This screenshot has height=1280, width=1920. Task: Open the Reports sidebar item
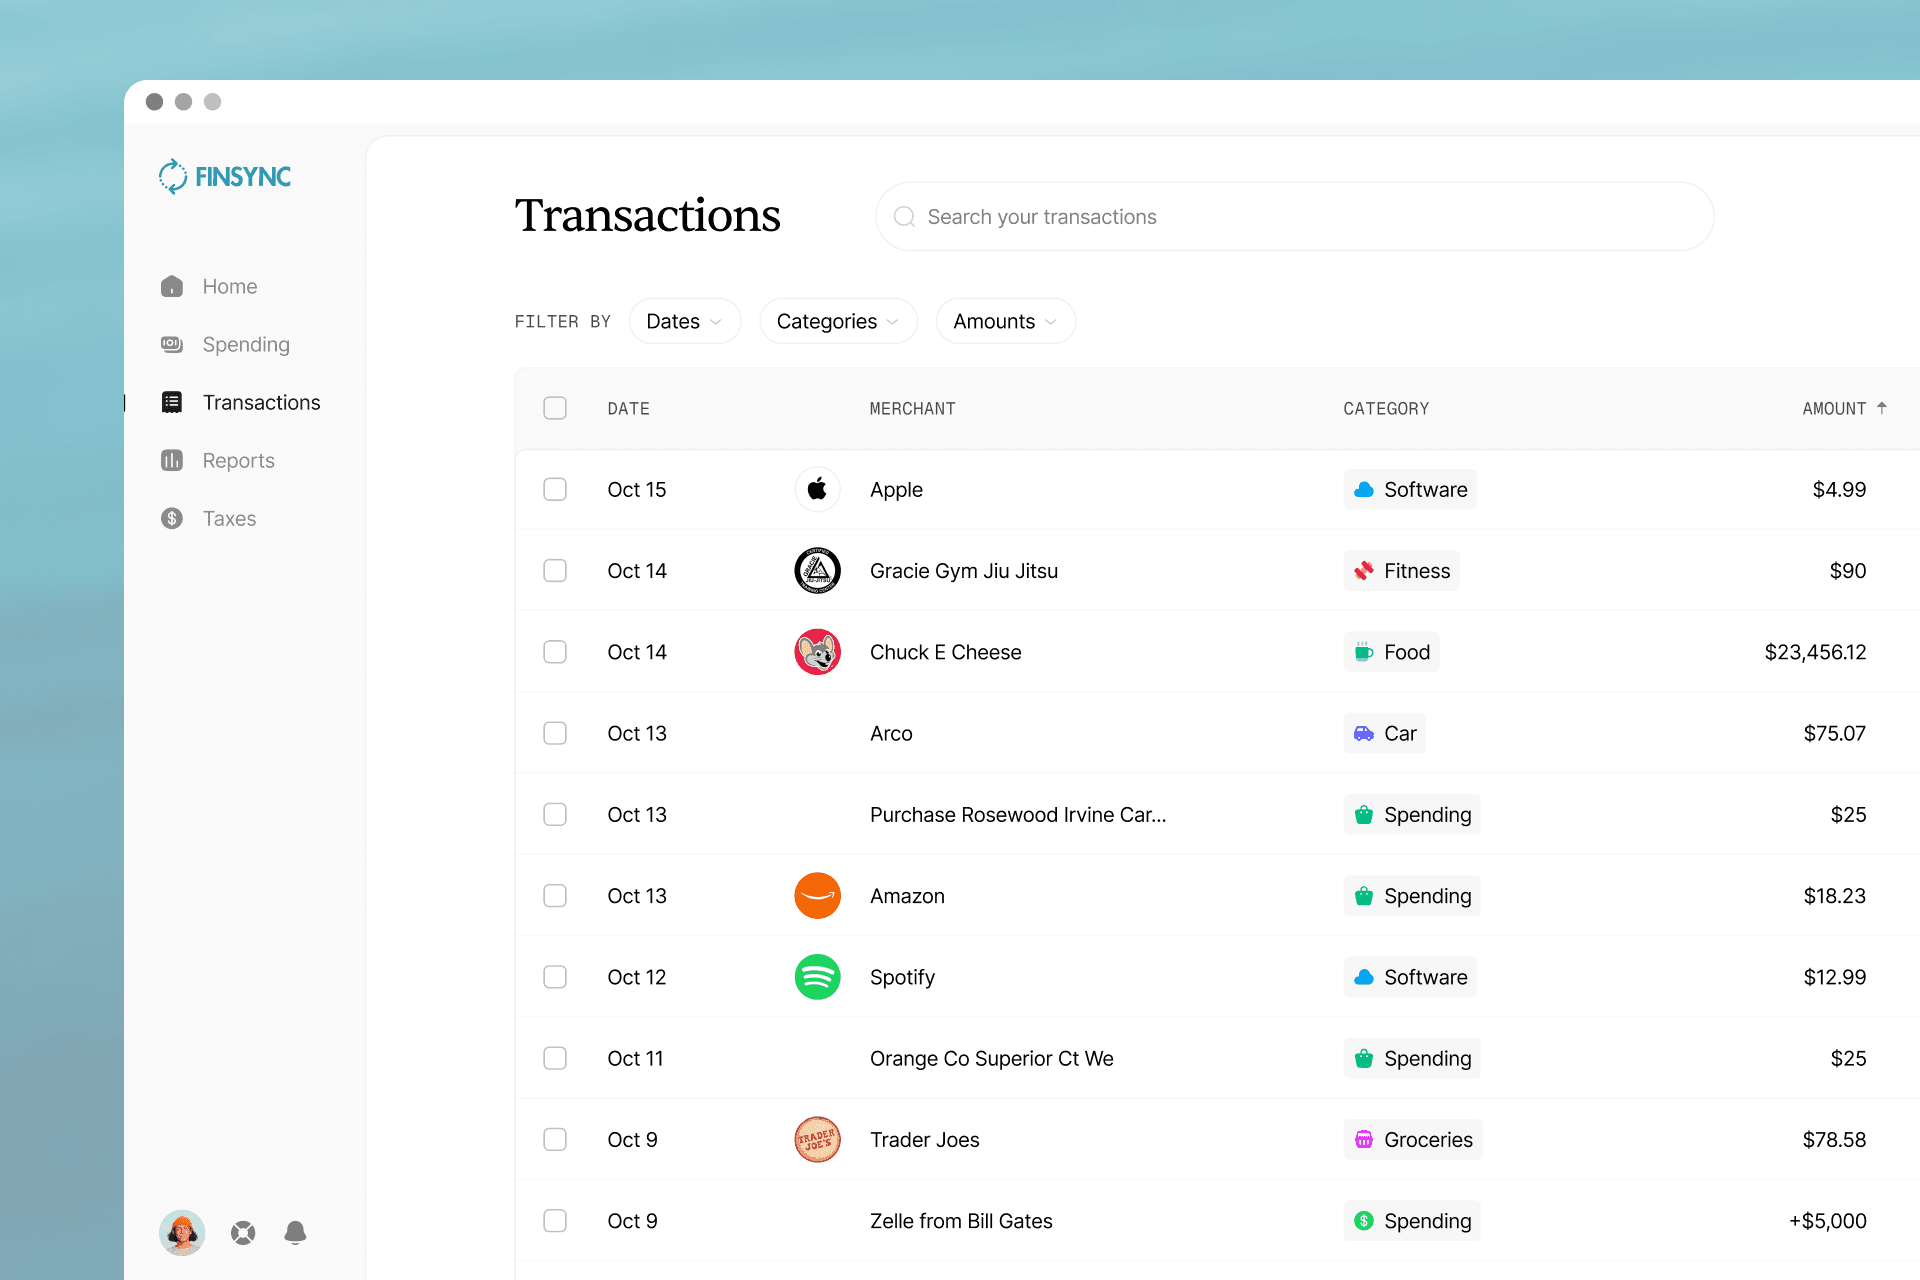tap(238, 460)
